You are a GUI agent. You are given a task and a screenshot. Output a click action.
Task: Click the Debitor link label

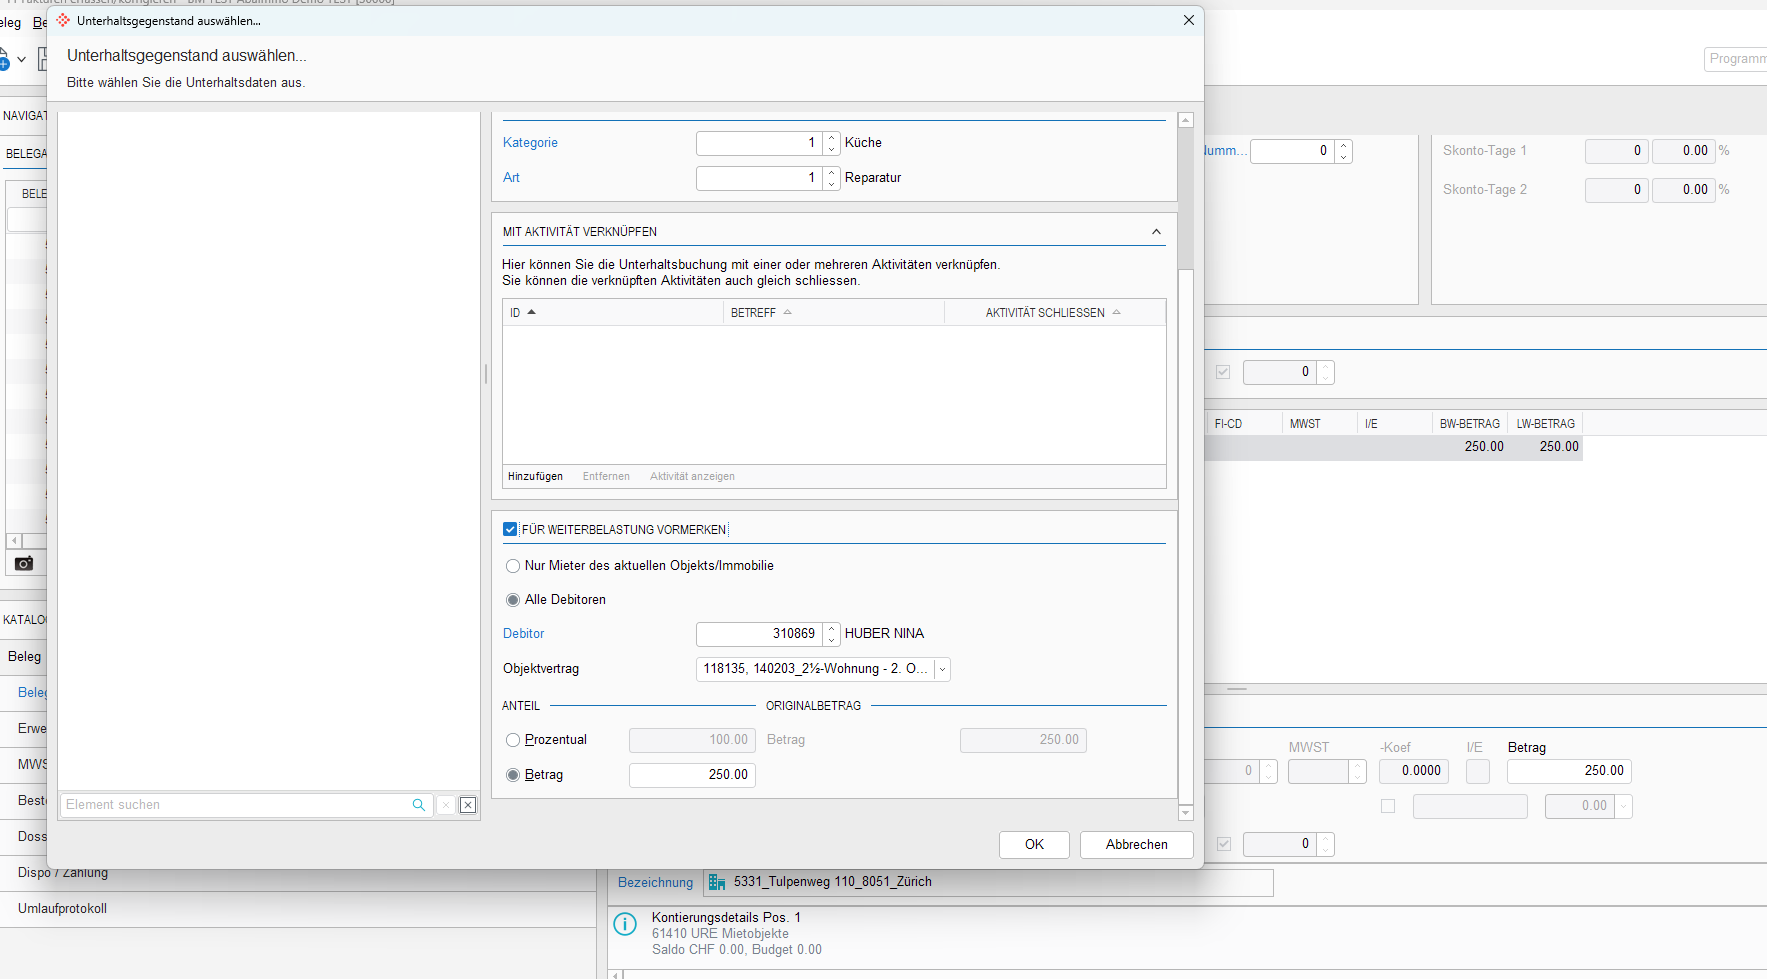pos(523,633)
